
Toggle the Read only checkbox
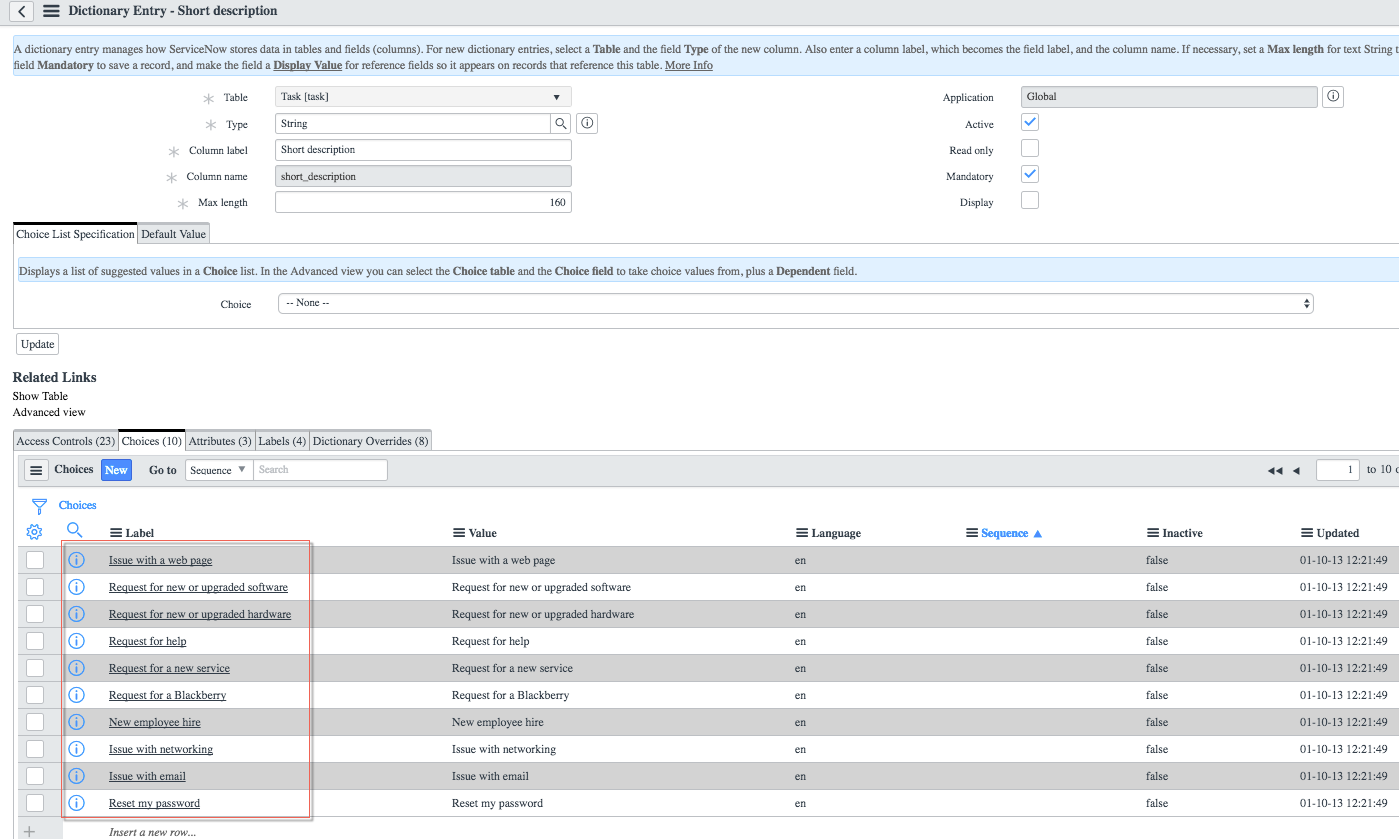coord(1030,148)
